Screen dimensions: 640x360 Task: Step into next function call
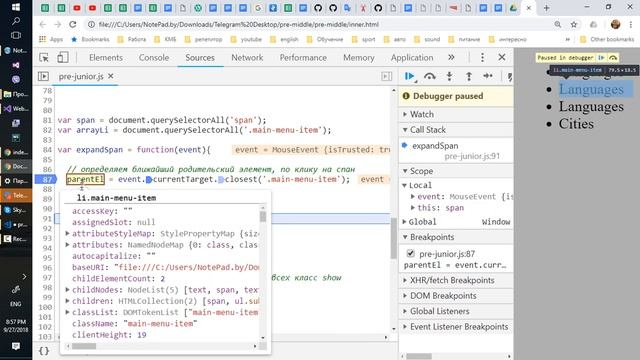pyautogui.click(x=449, y=76)
